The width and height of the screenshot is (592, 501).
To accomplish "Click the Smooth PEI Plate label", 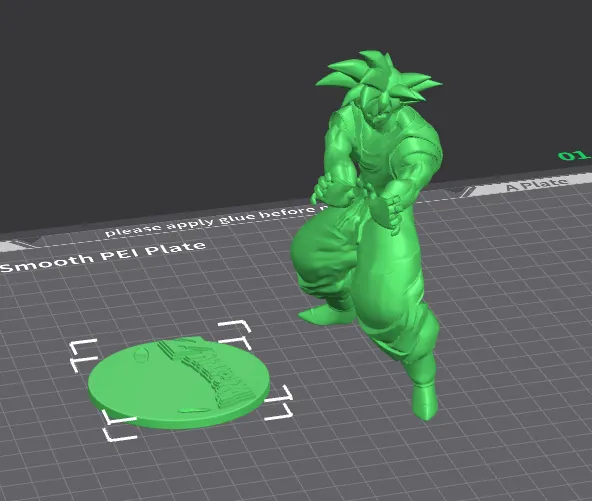I will (103, 257).
